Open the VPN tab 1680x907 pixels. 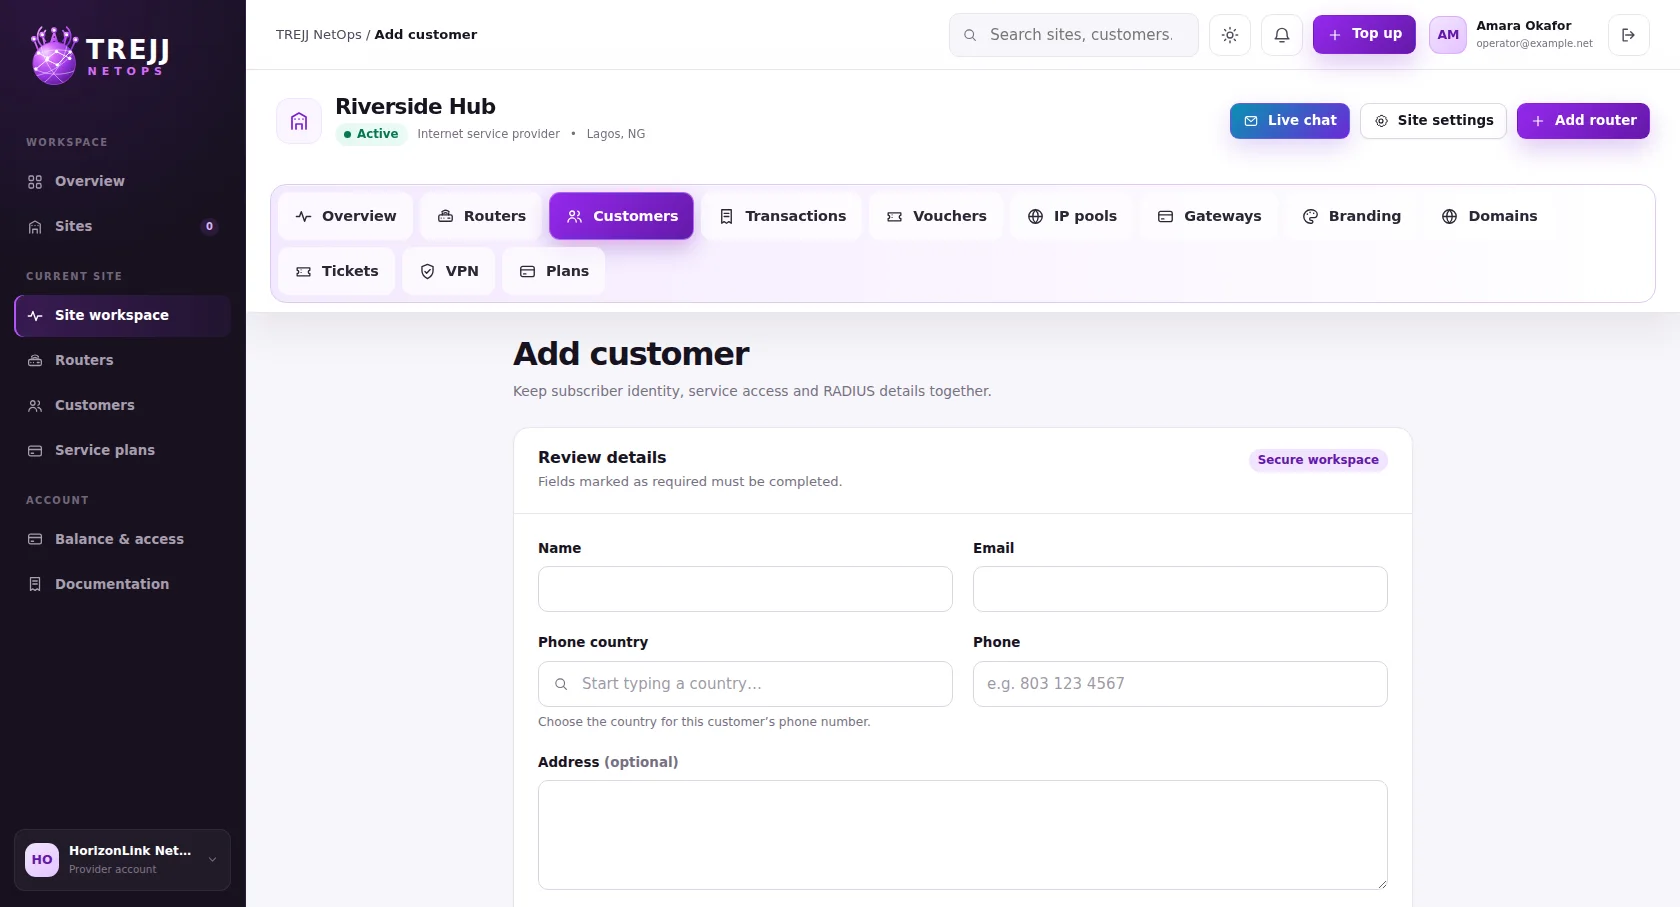(x=449, y=271)
